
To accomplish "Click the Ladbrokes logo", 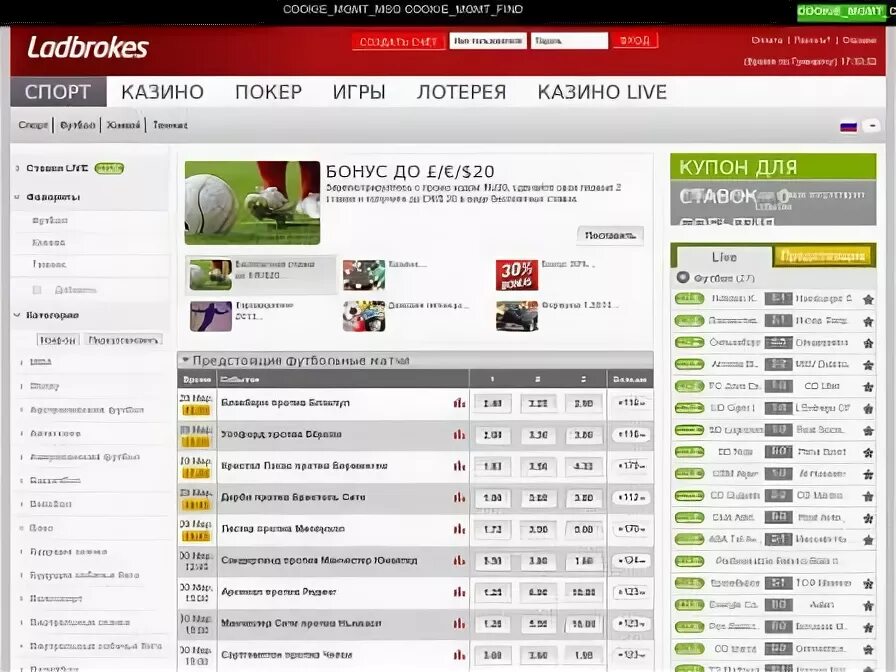I will [88, 47].
